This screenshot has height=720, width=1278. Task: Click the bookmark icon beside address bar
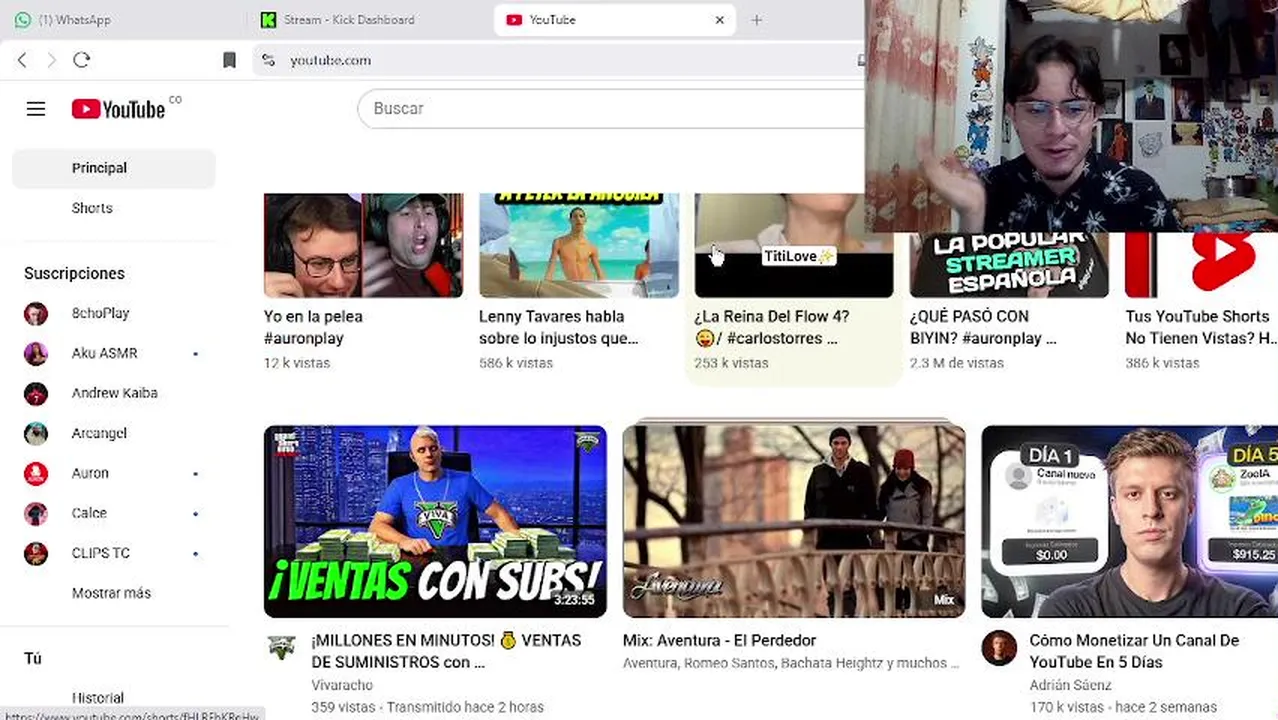(229, 60)
